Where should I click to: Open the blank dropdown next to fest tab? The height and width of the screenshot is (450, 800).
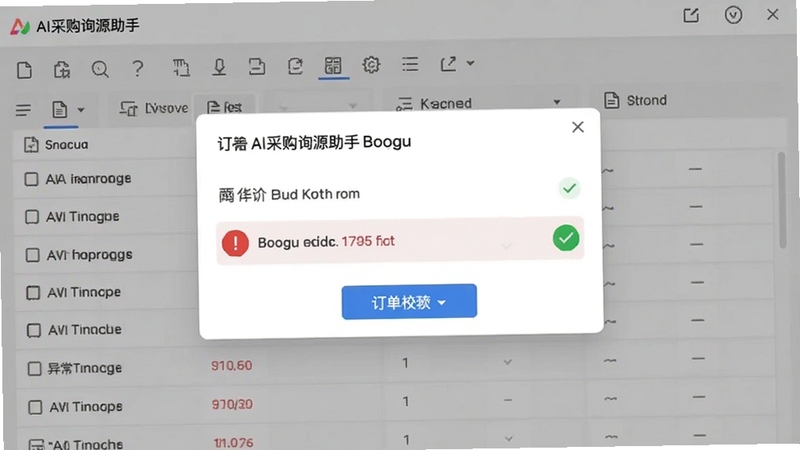(318, 106)
